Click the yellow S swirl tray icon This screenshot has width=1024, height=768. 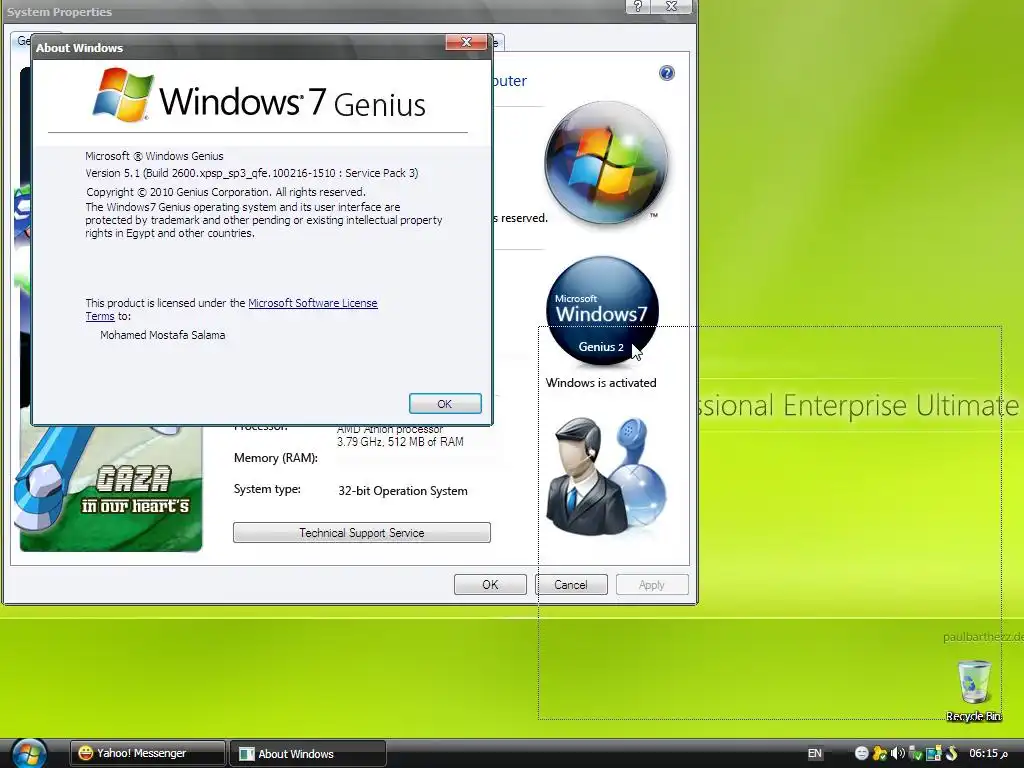click(951, 753)
